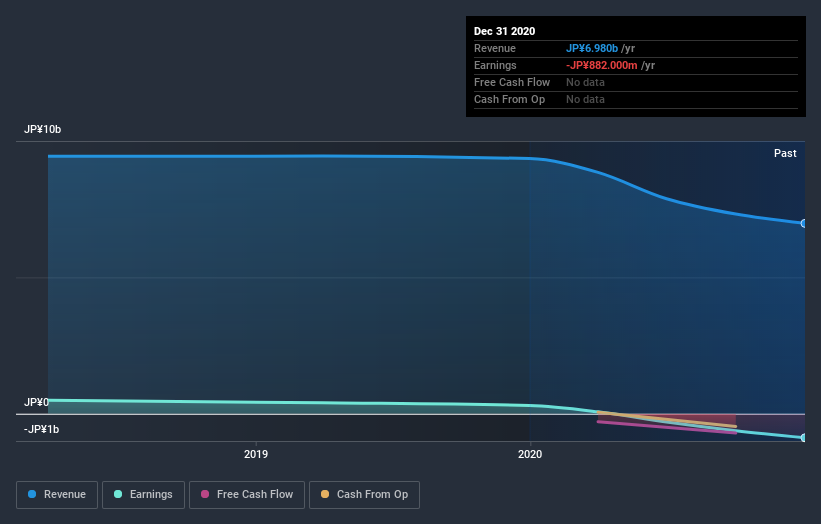Click the orange Cash From Op legend dot
Screen dimensions: 821x524
[x=325, y=494]
